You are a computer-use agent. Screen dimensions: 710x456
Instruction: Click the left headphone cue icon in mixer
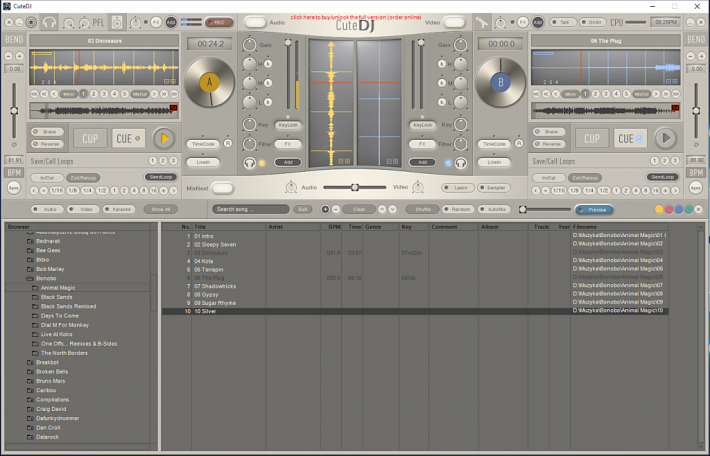pyautogui.click(x=249, y=163)
